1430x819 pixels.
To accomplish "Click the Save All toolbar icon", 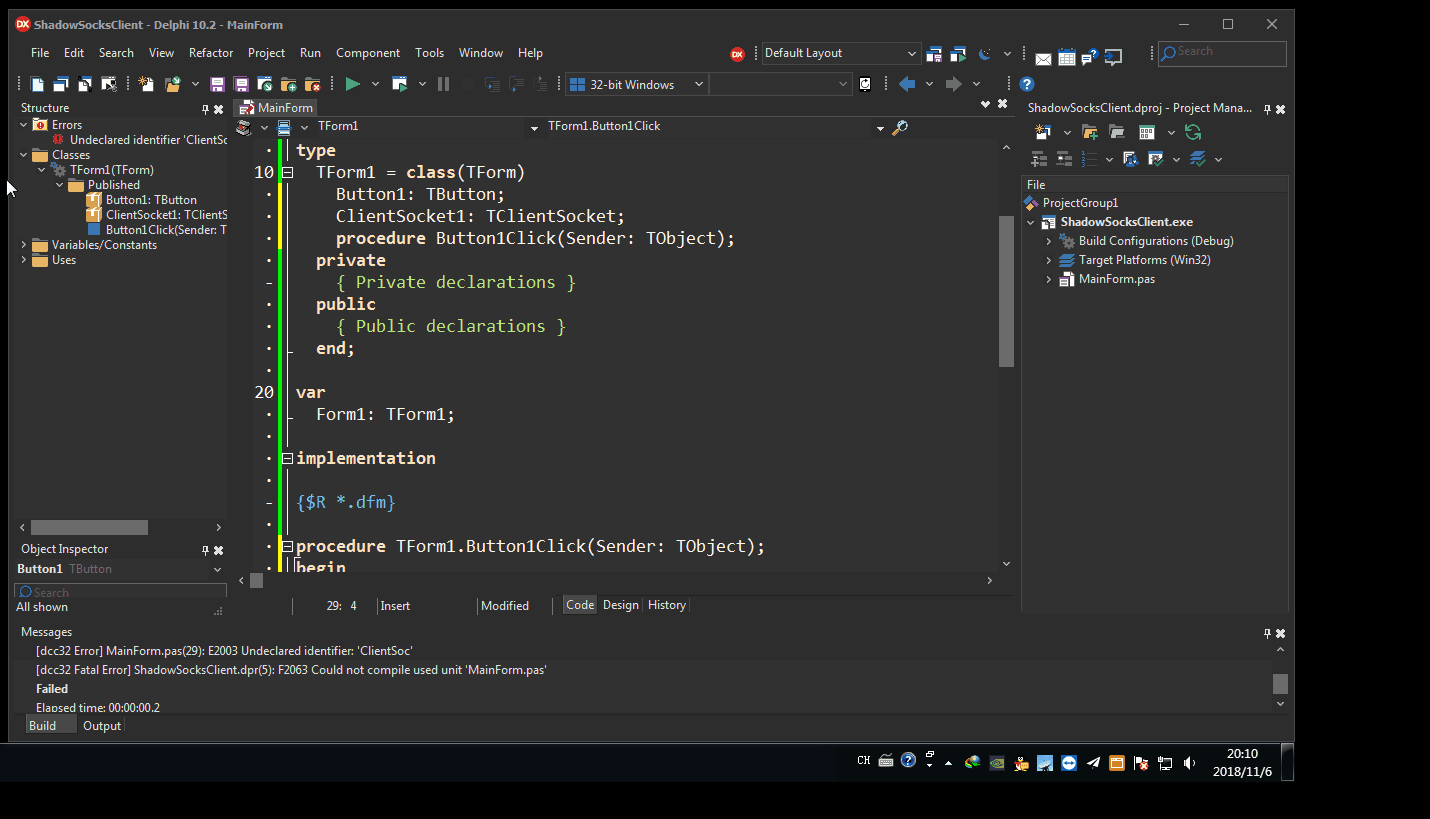I will (241, 84).
